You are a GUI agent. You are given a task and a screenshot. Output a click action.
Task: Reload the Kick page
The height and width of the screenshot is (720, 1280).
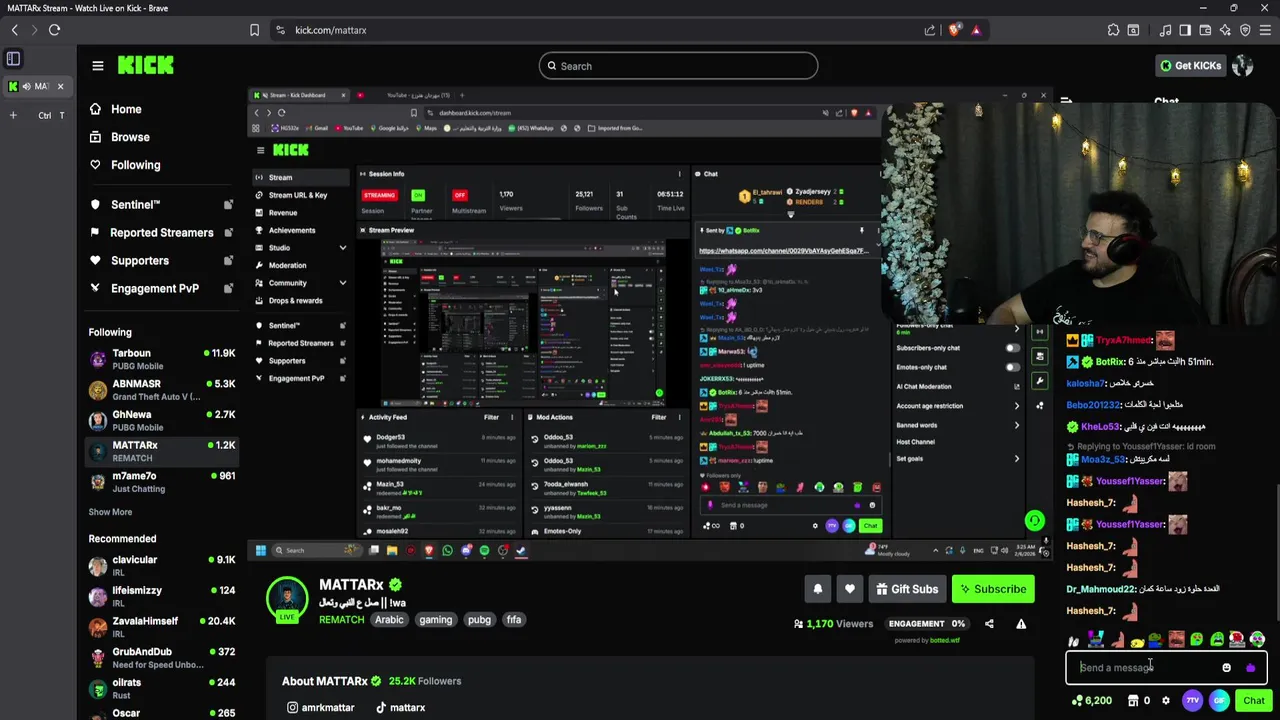[x=54, y=30]
